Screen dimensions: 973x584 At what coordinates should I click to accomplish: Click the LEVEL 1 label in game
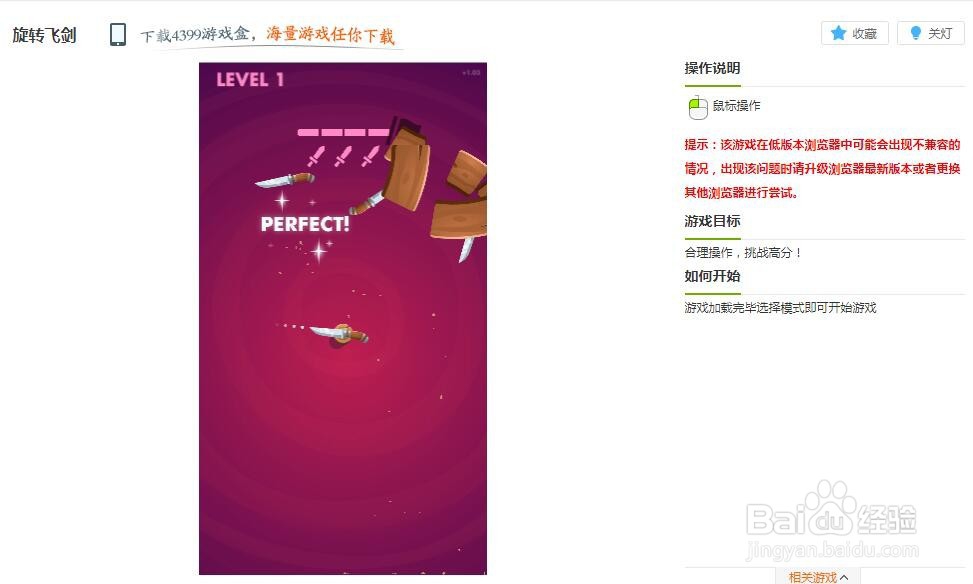[x=250, y=79]
